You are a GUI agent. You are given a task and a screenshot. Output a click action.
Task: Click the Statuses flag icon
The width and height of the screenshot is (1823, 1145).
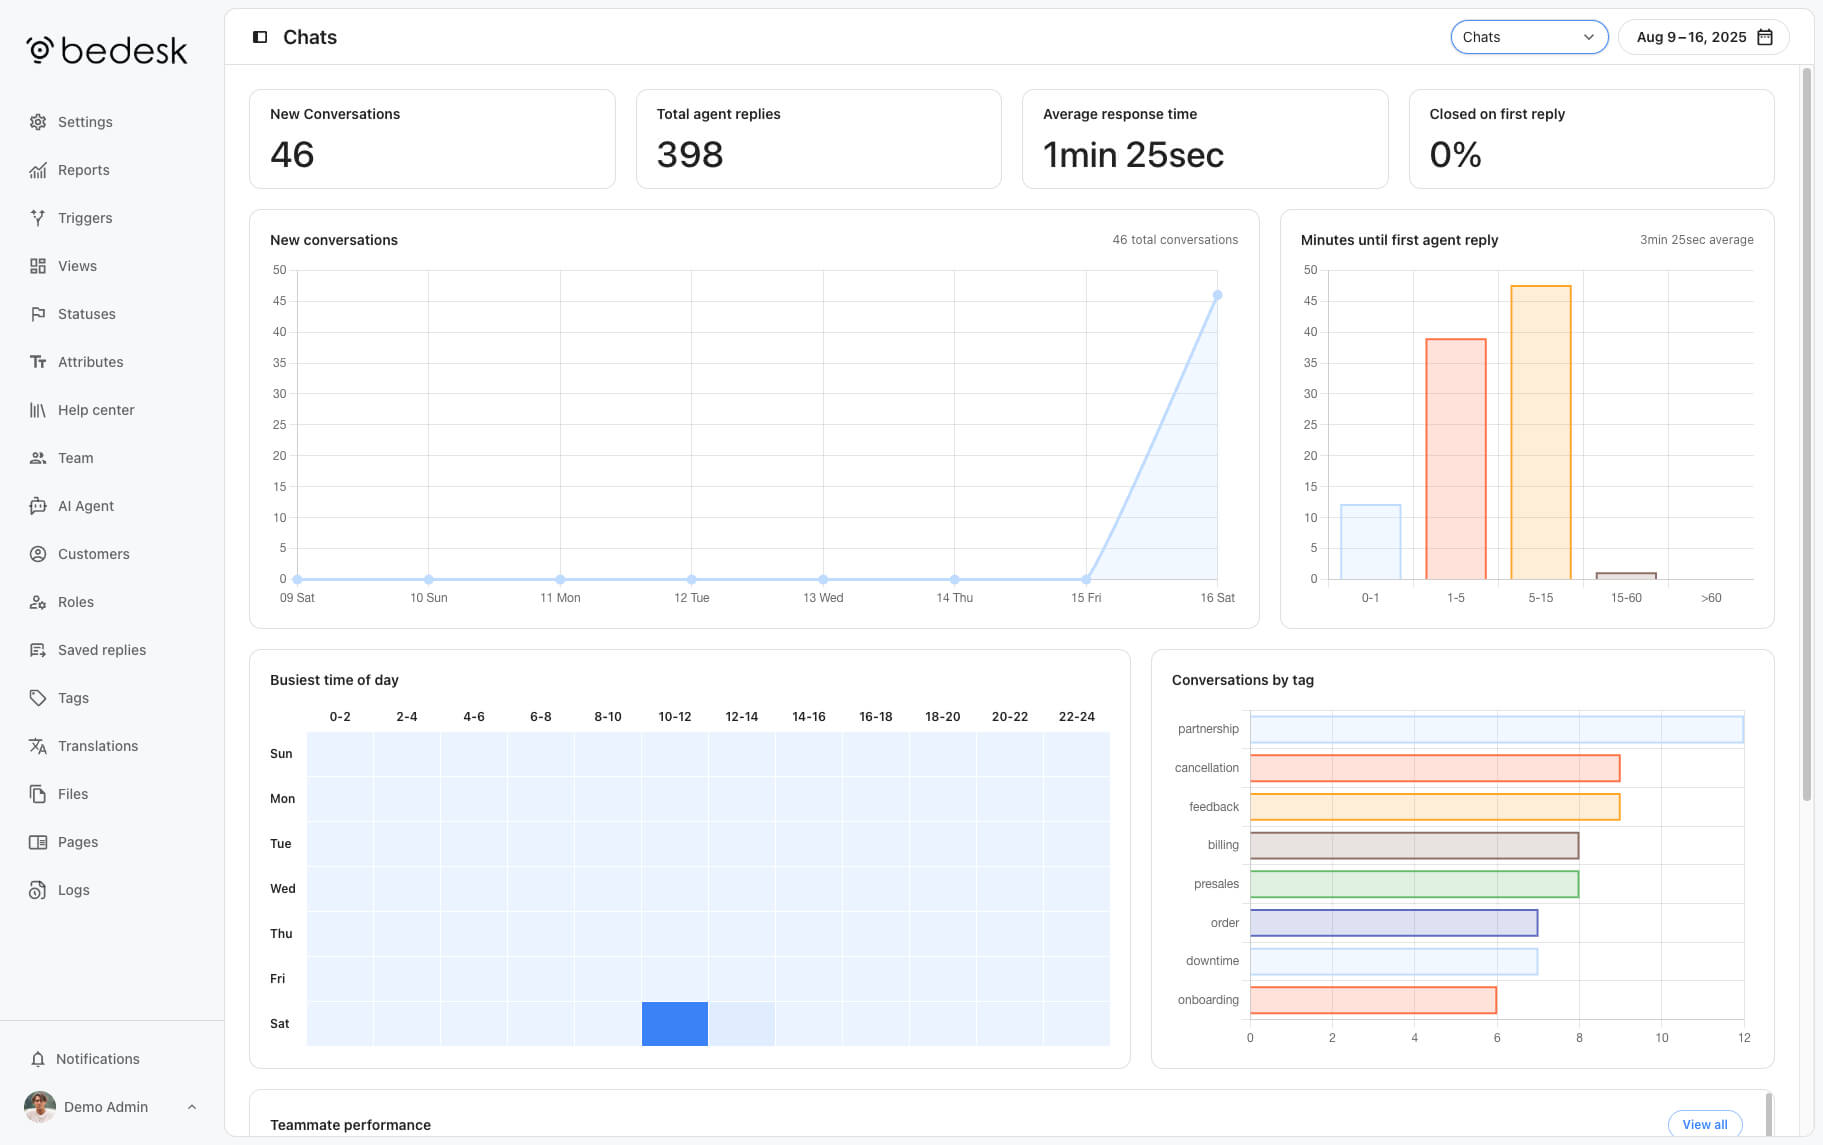click(x=38, y=314)
